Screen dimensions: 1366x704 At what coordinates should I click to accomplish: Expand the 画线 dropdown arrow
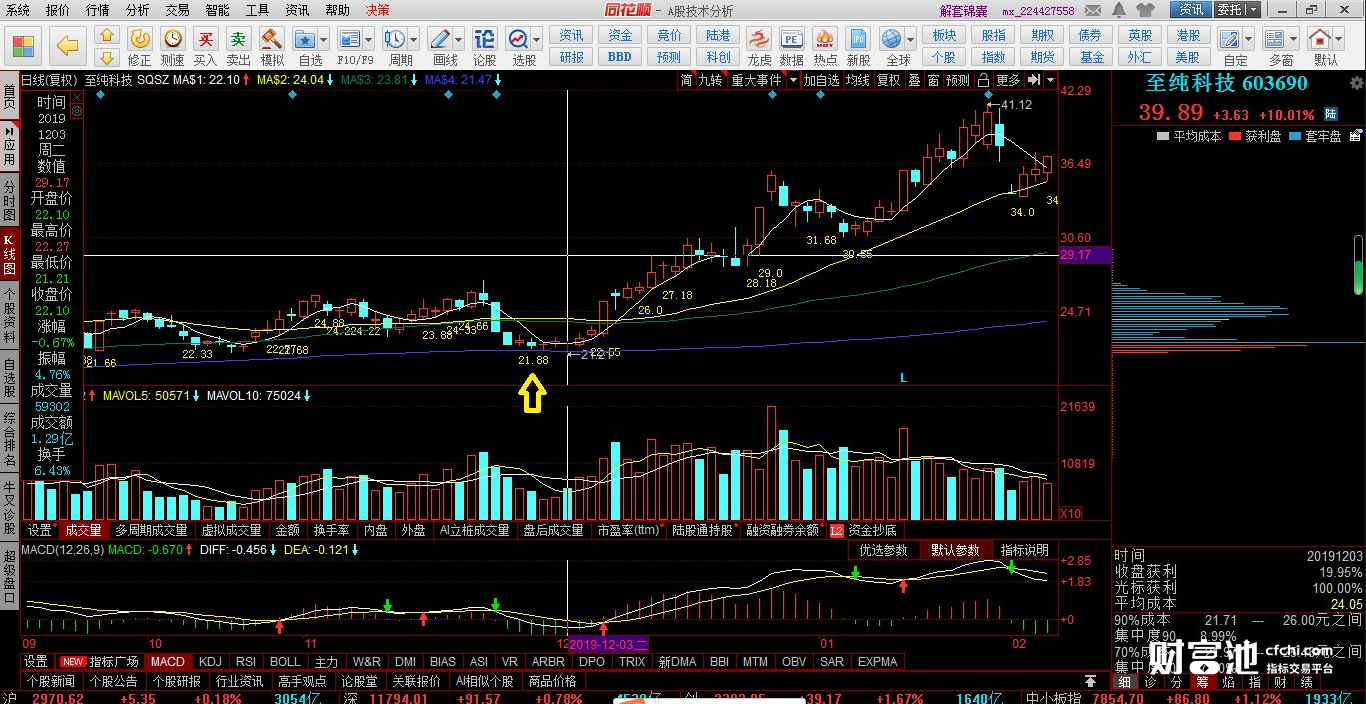[458, 40]
